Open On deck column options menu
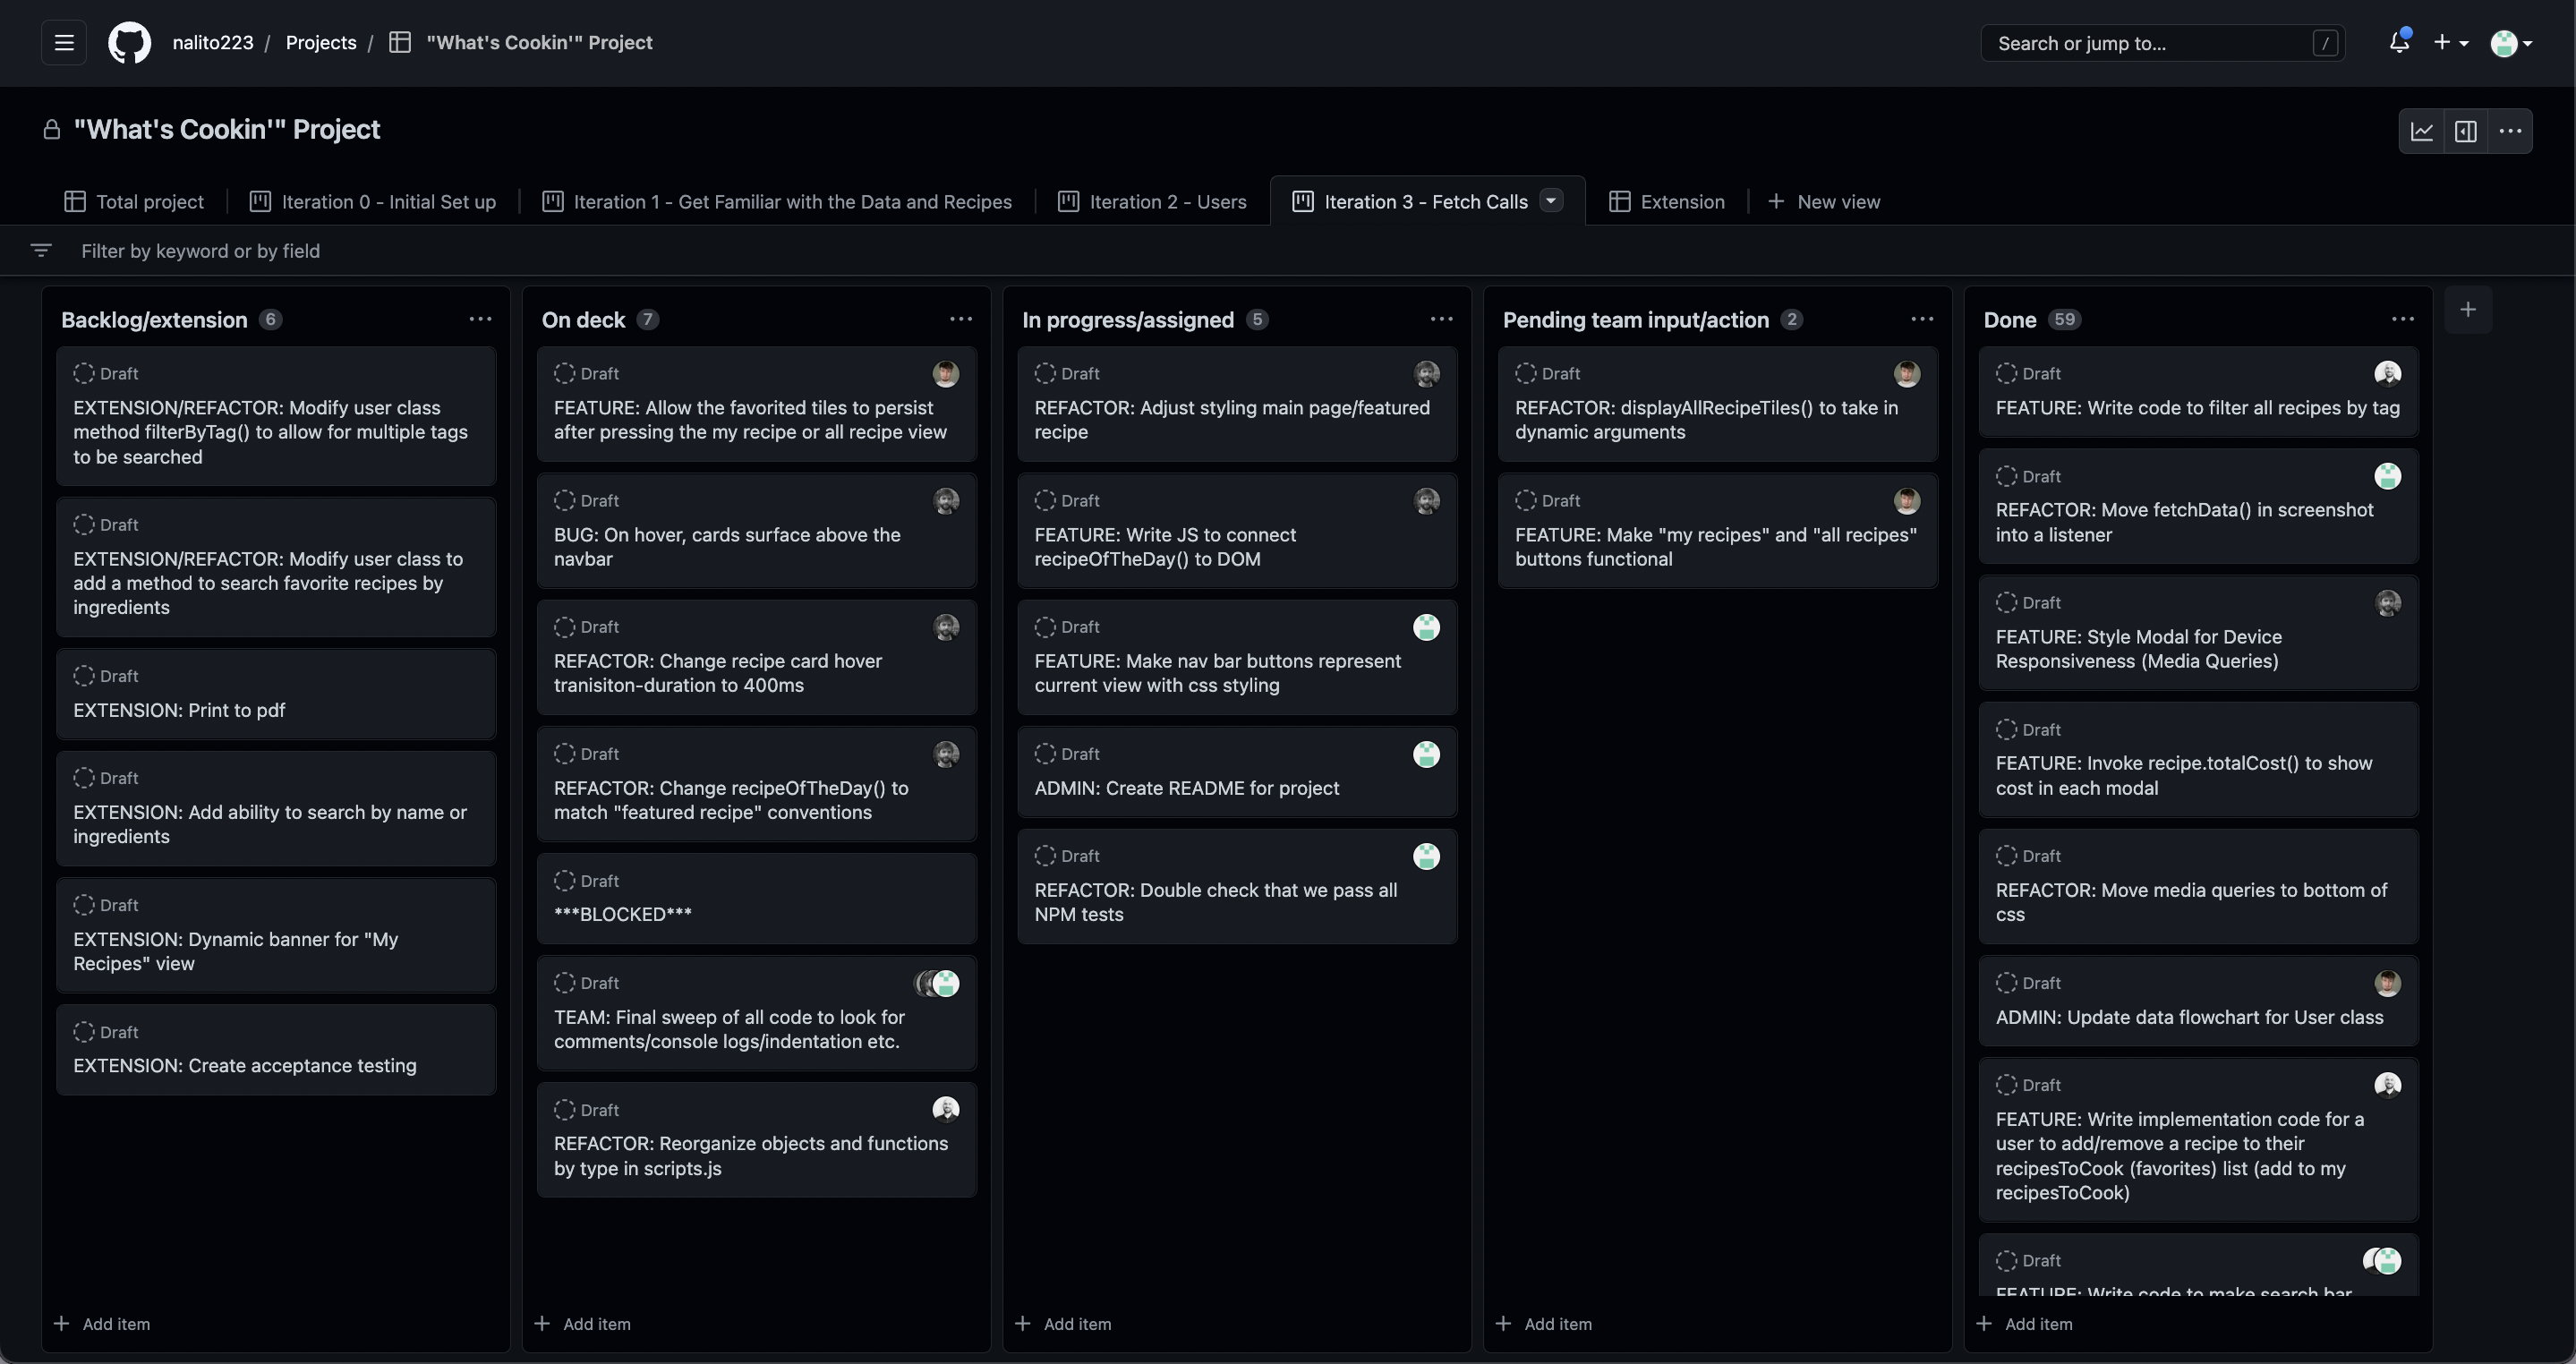 tap(961, 319)
